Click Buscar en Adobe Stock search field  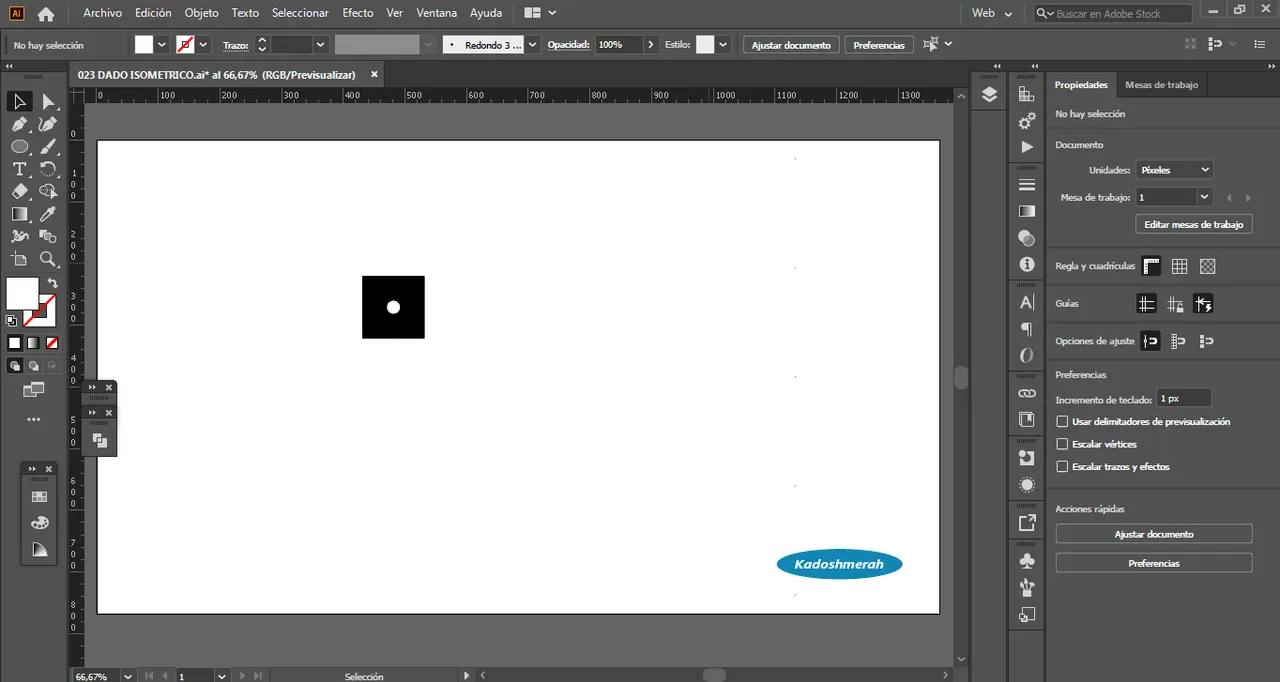[1112, 14]
